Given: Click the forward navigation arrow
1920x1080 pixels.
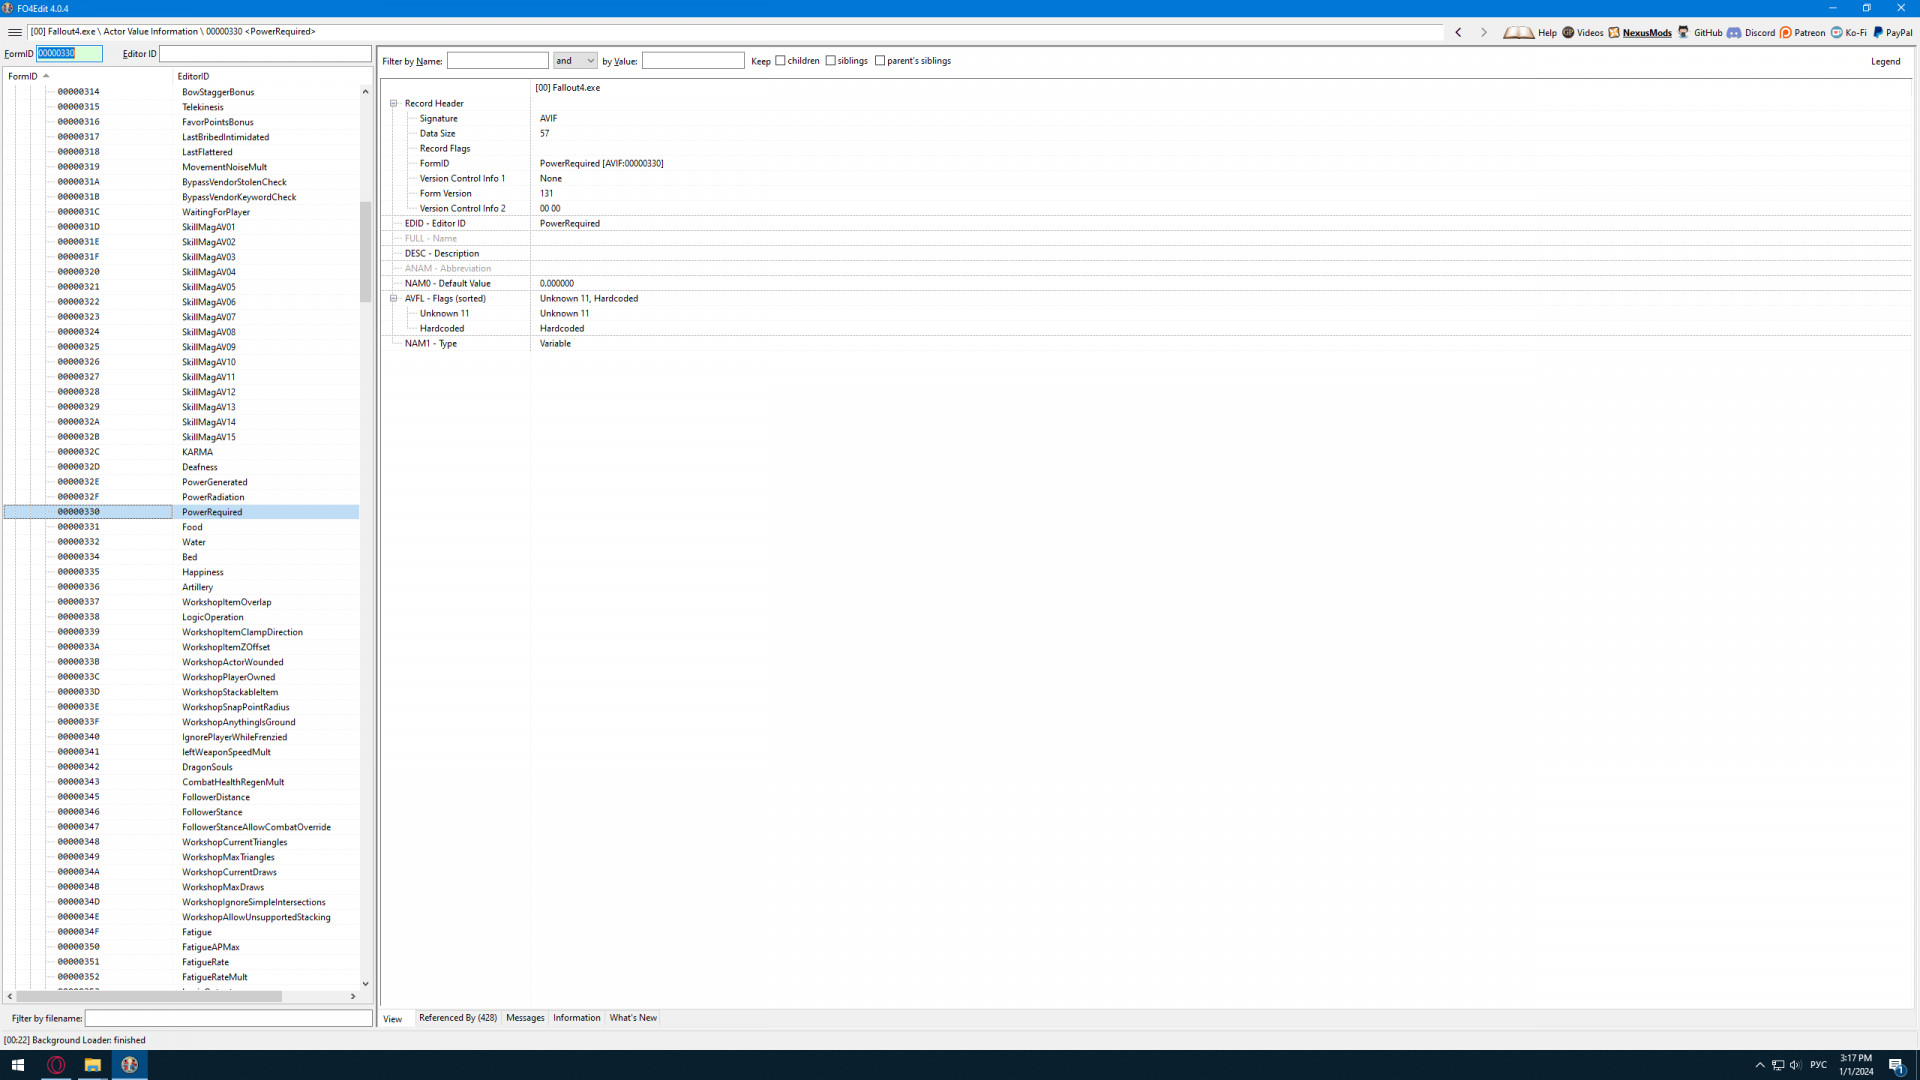Looking at the screenshot, I should [x=1484, y=32].
